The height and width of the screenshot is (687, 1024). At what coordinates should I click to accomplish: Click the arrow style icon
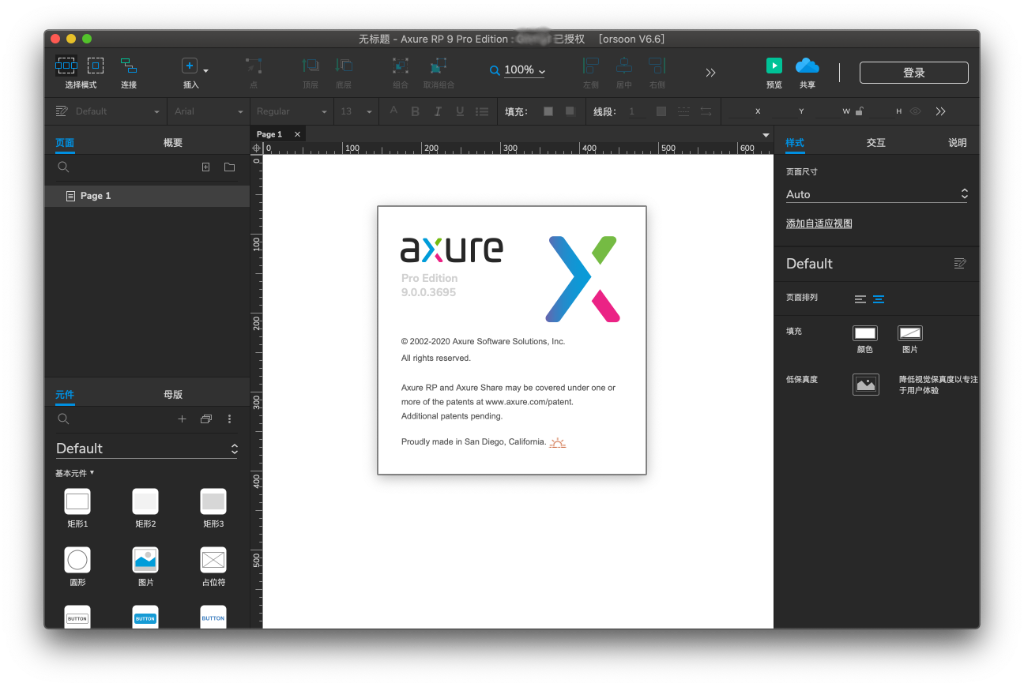[706, 112]
